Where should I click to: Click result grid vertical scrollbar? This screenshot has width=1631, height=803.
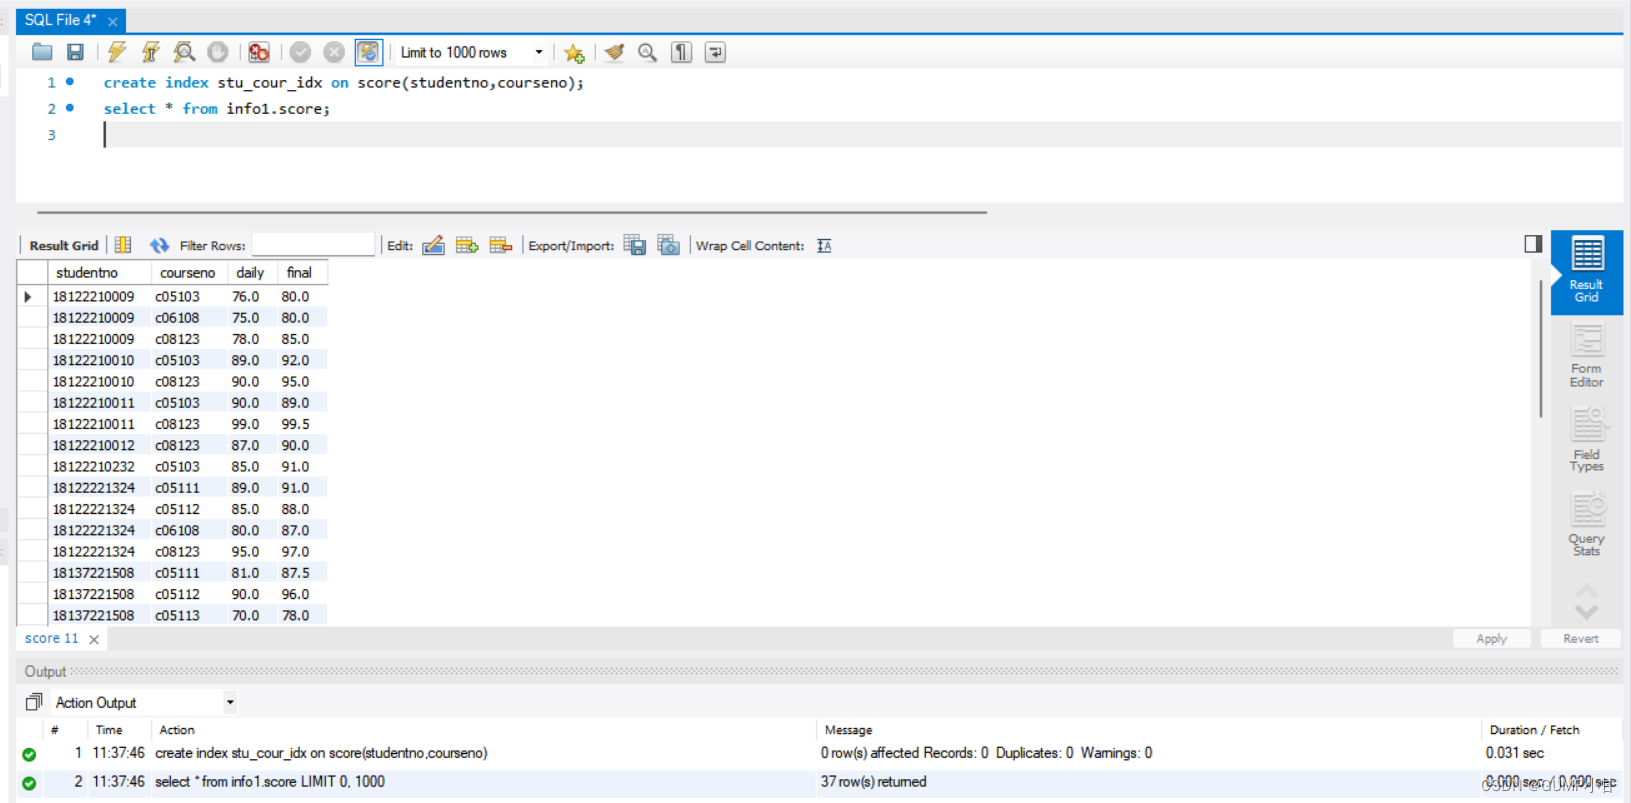click(x=1540, y=350)
